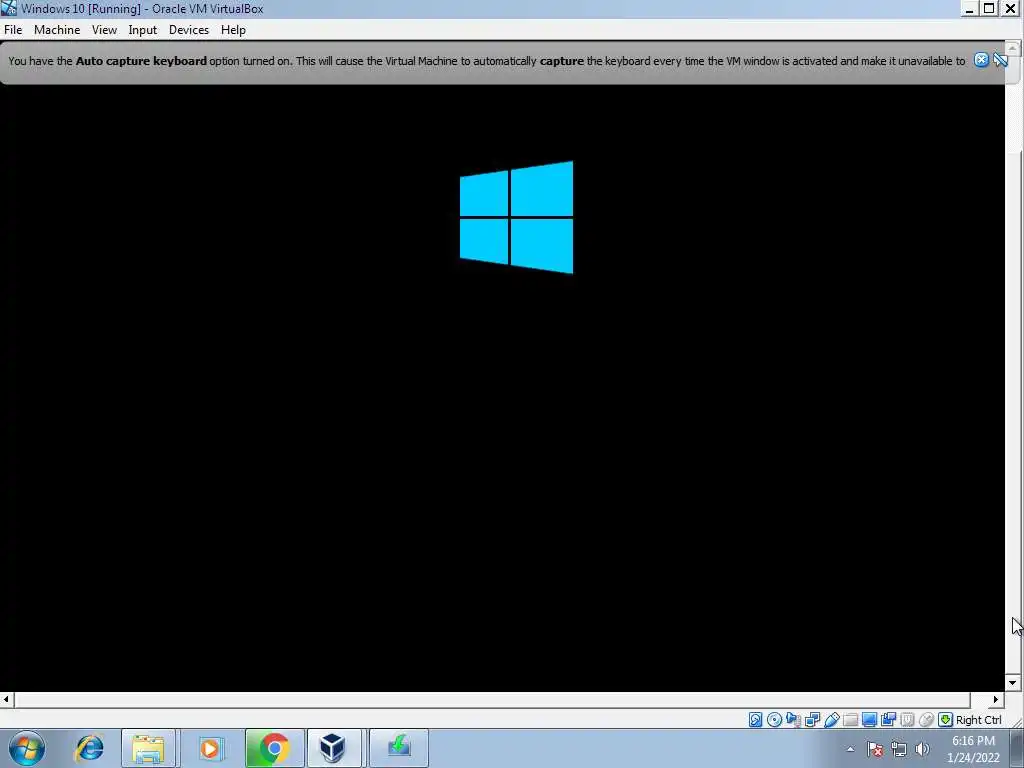Open Windows Media Player from taskbar
This screenshot has height=768, width=1024.
click(210, 748)
